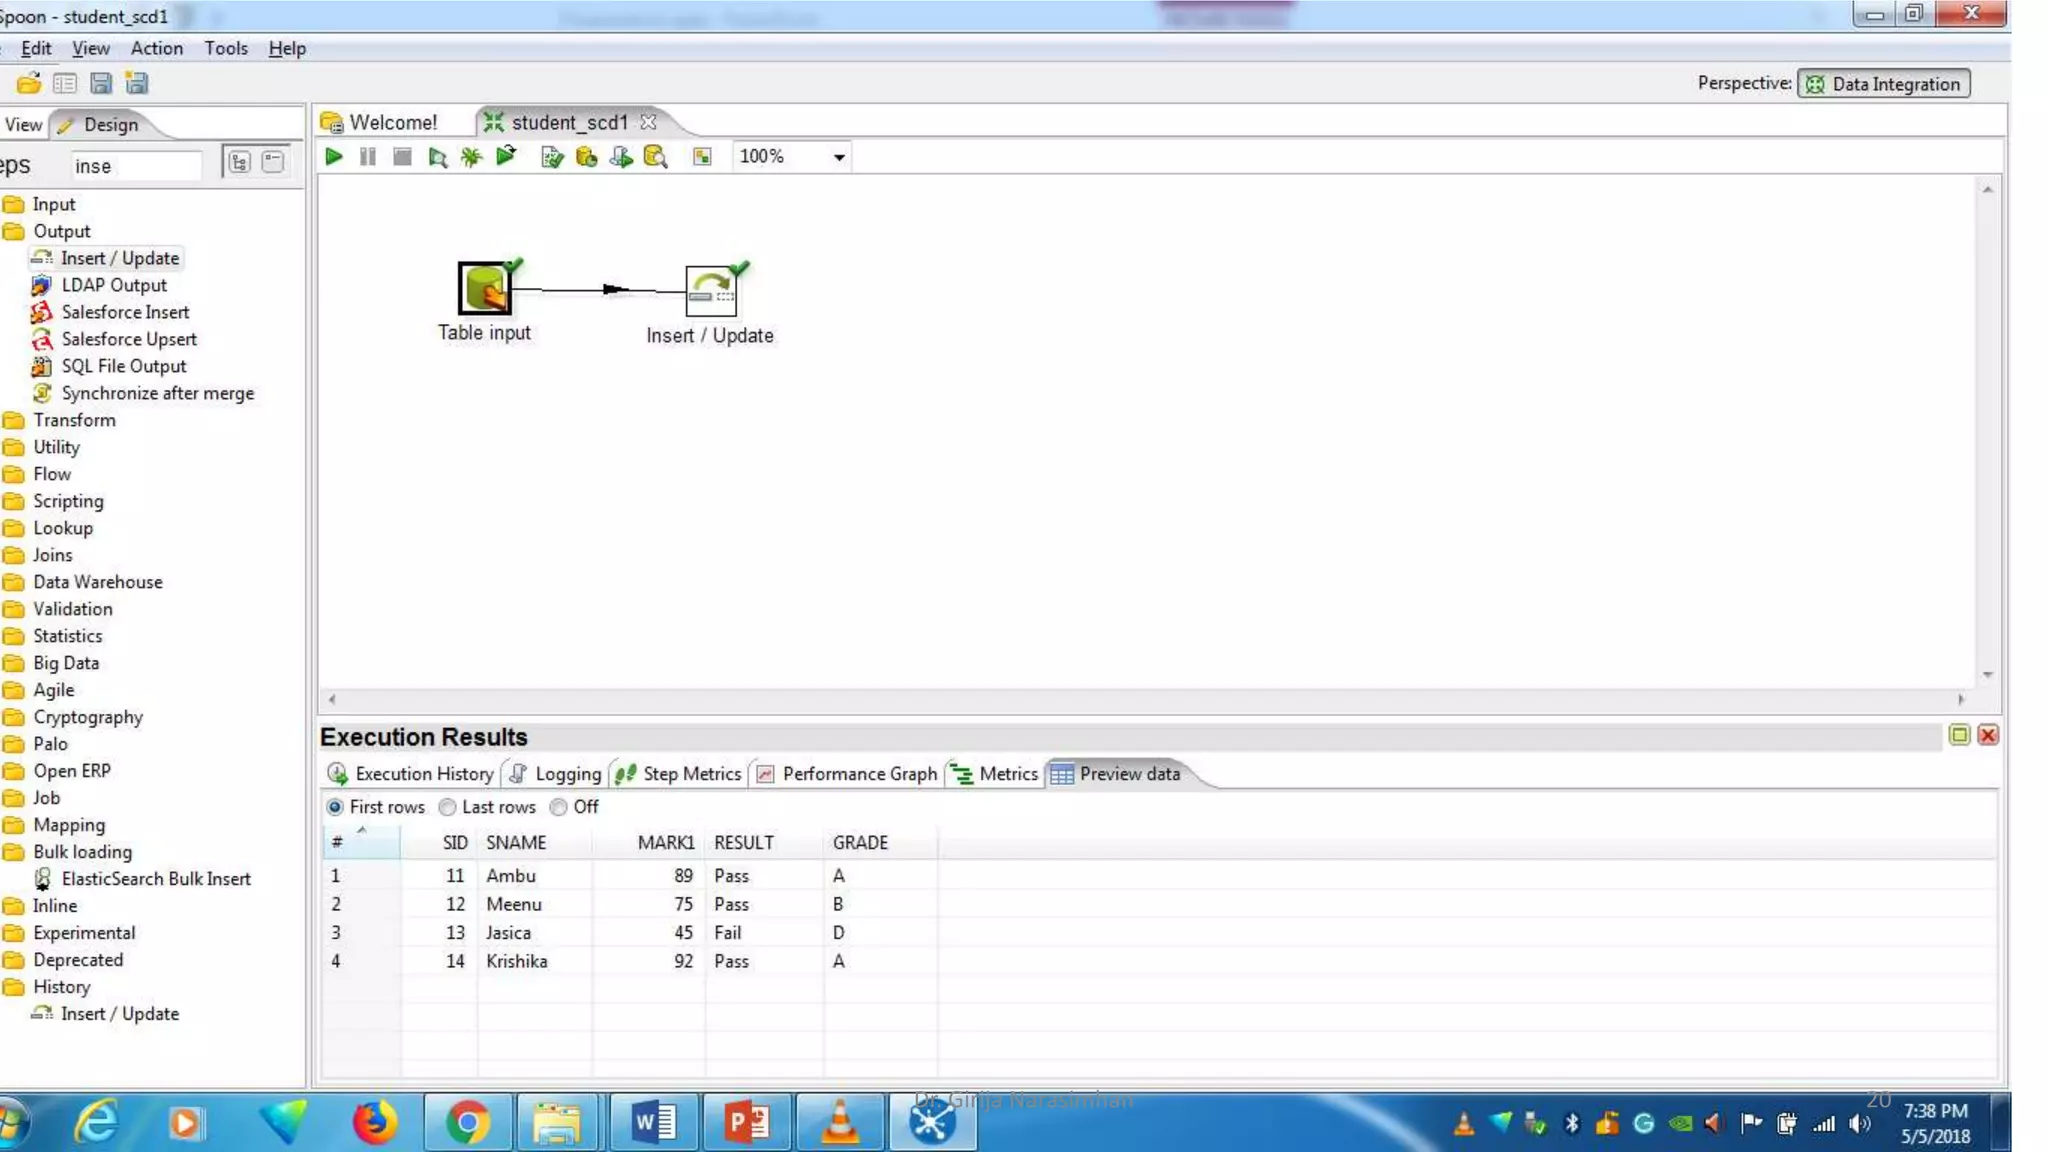Select the Insert / Update step on canvas
Screen dimensions: 2048x1152
711,291
